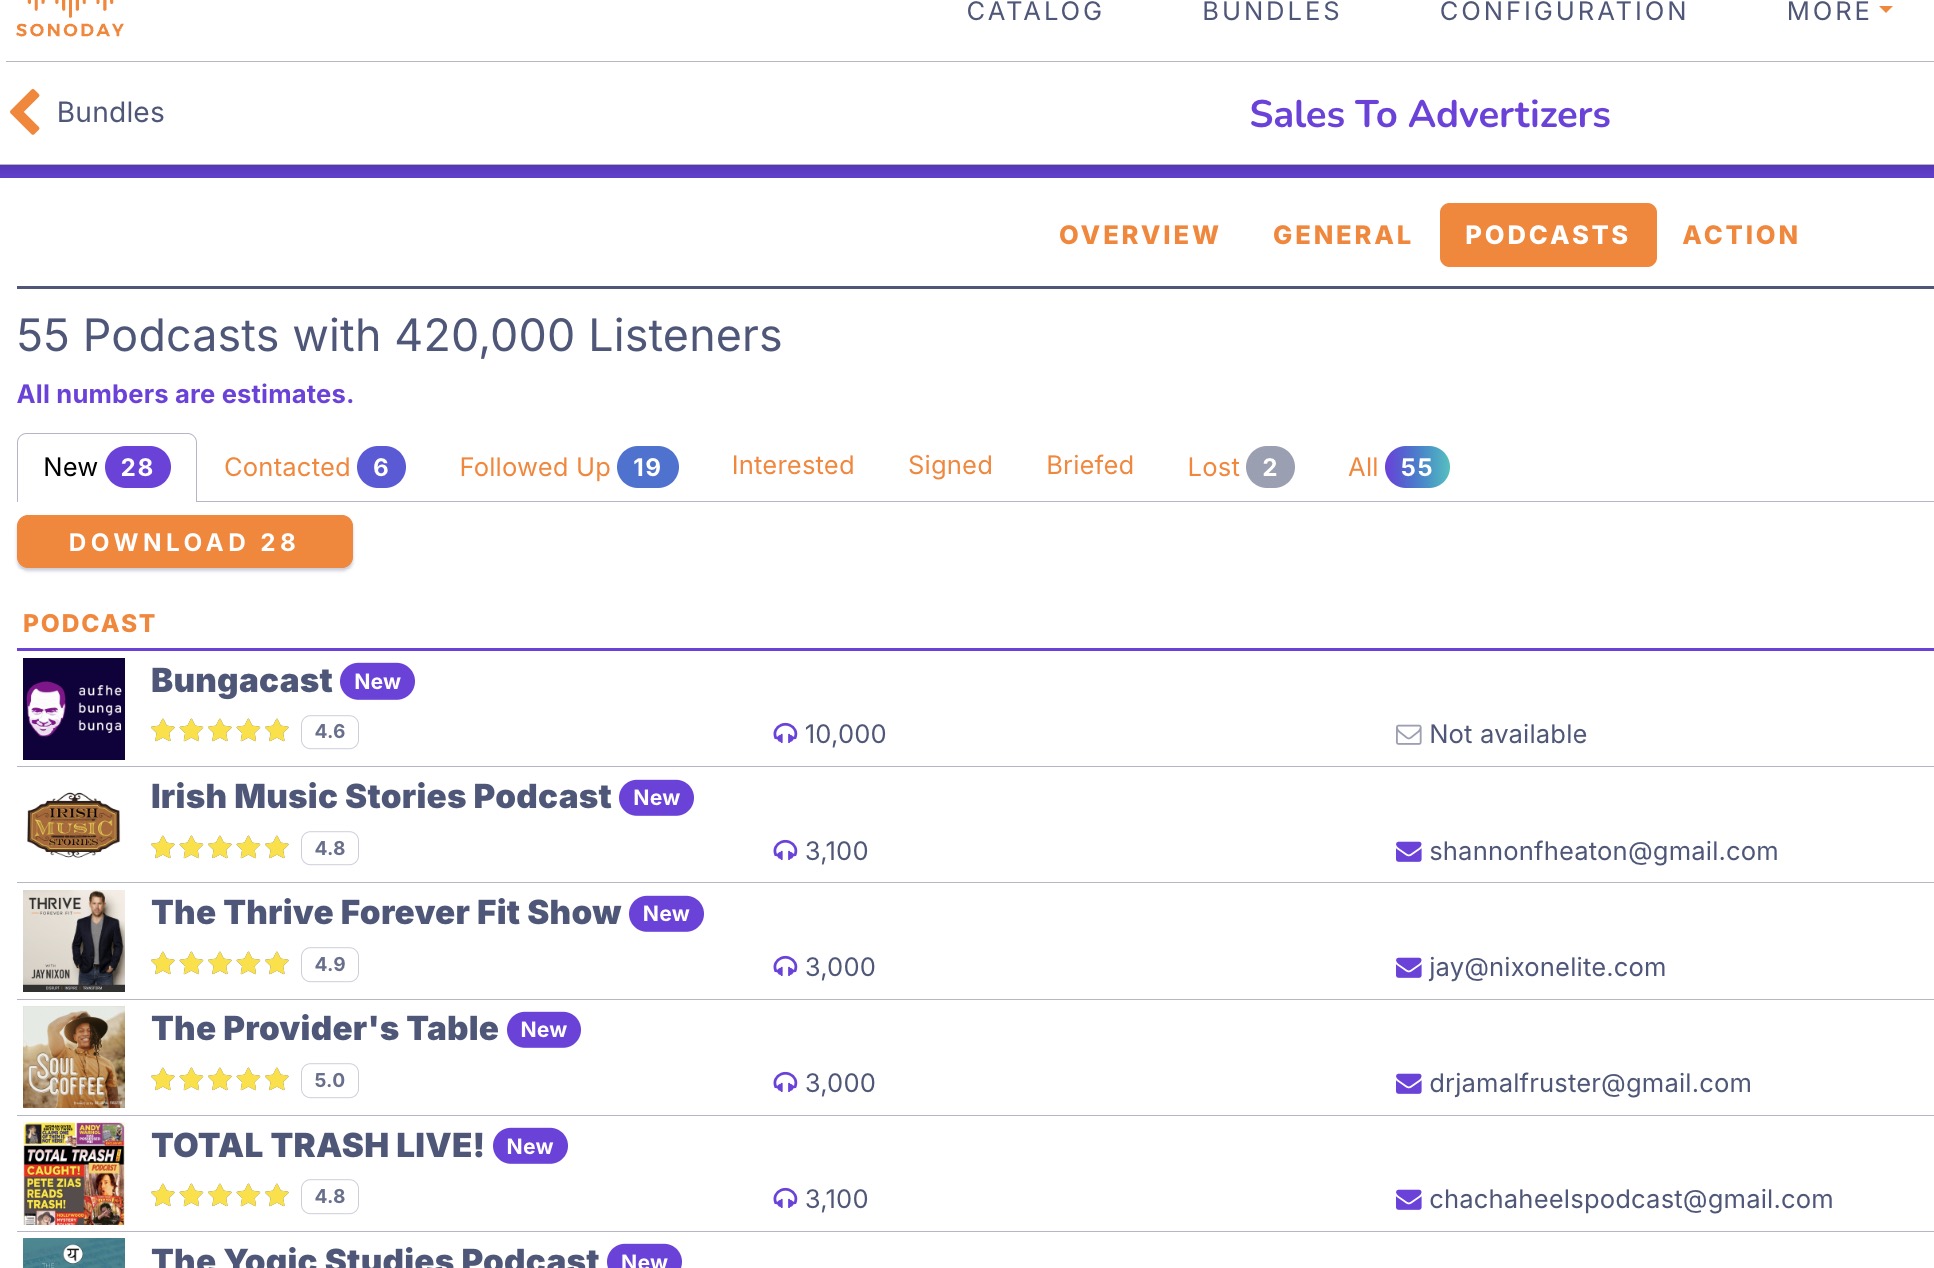Open TOTAL TRASH LIVE! title

317,1145
